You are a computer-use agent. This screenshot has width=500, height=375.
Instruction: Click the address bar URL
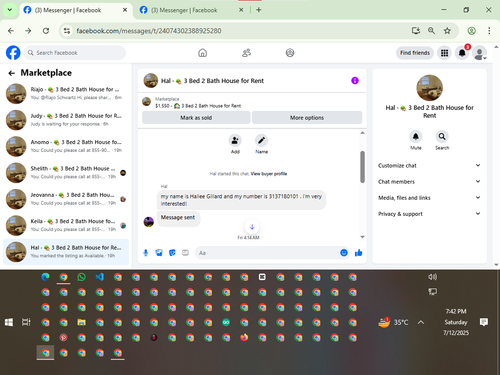[149, 31]
